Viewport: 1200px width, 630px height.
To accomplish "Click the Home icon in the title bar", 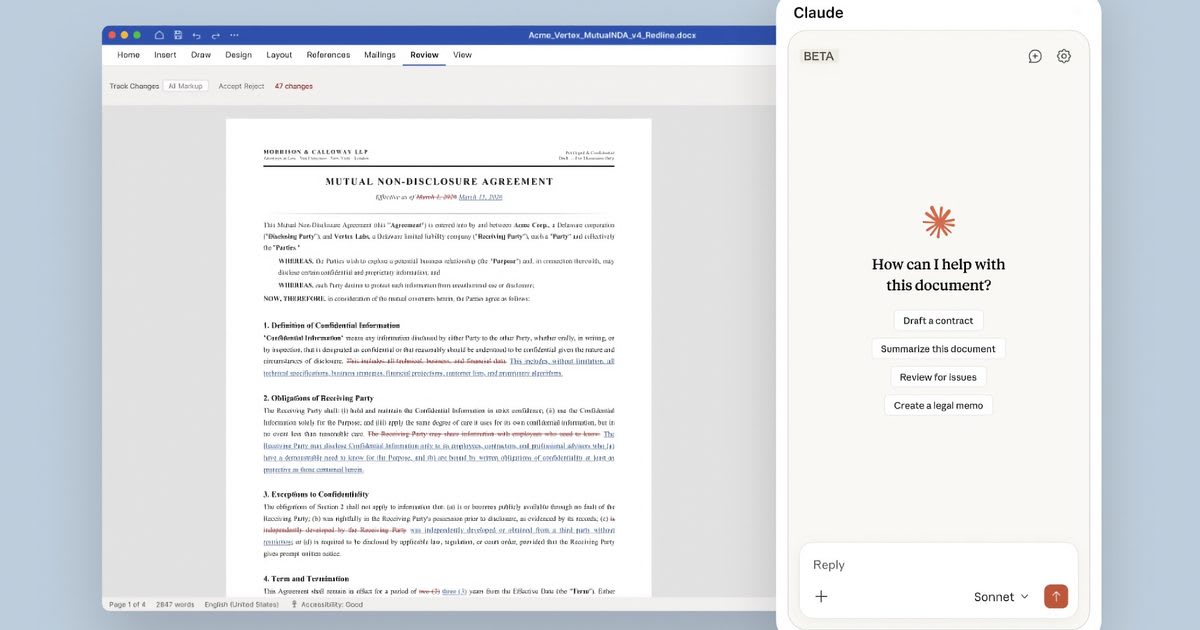I will pos(159,34).
